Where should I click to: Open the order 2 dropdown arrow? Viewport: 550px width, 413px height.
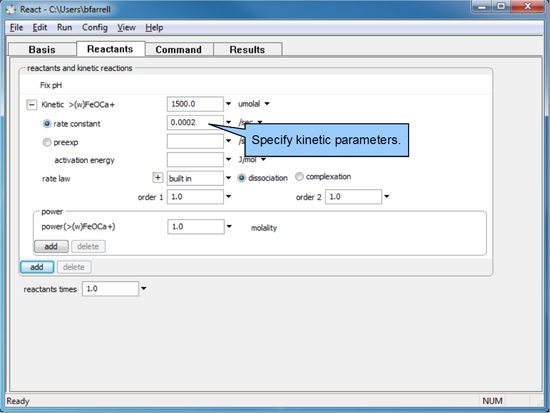[x=387, y=196]
